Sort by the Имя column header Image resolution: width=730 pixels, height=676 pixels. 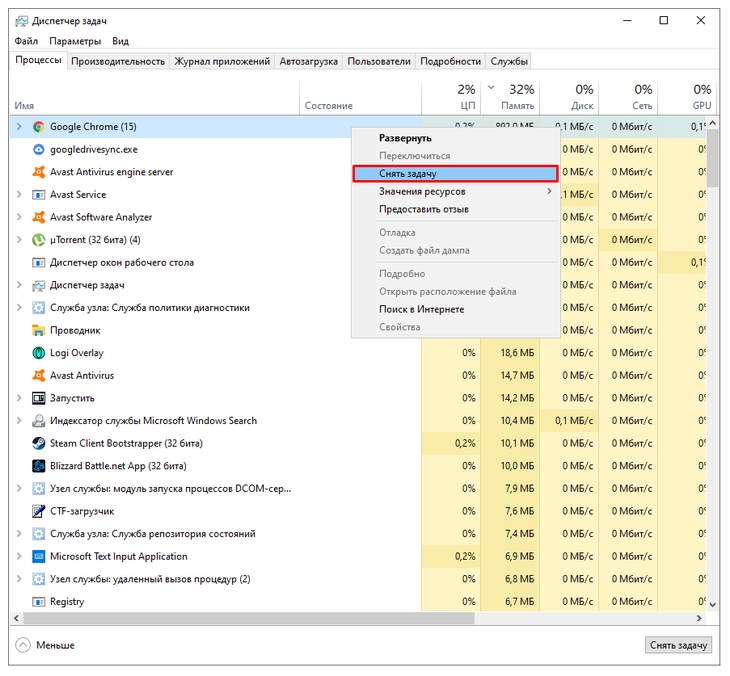point(155,97)
